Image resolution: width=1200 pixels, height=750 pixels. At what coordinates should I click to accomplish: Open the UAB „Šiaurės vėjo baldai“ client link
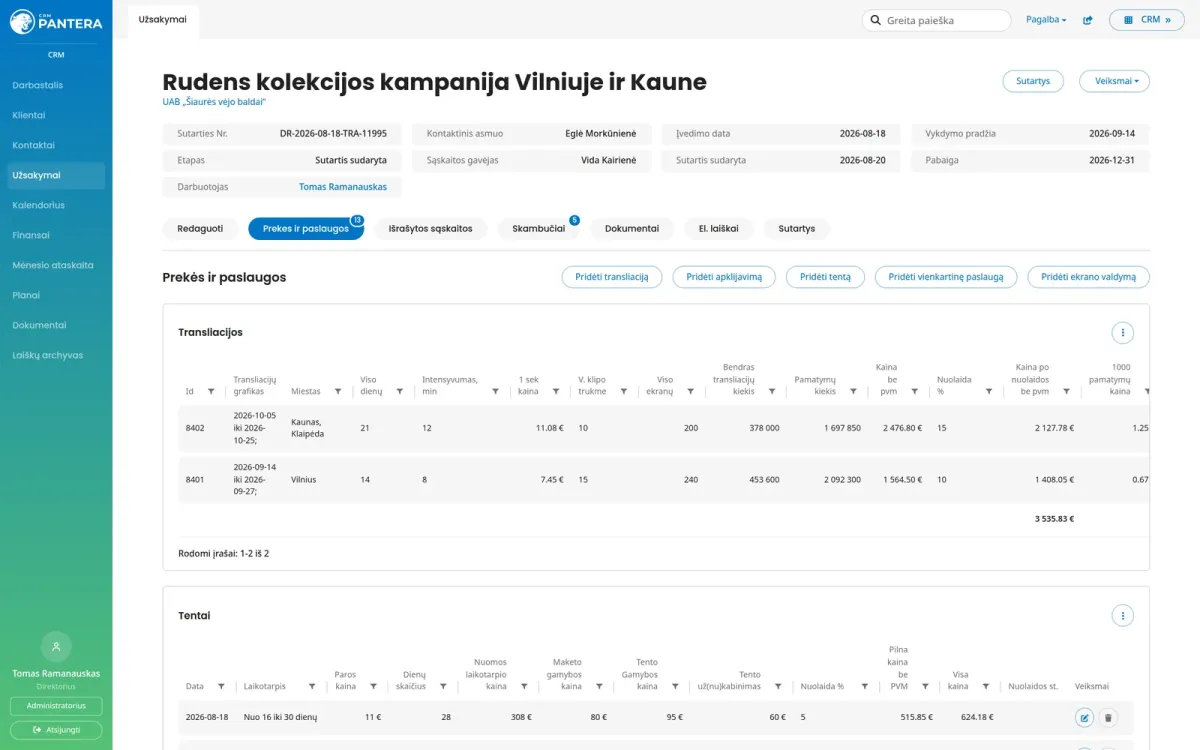click(x=215, y=102)
